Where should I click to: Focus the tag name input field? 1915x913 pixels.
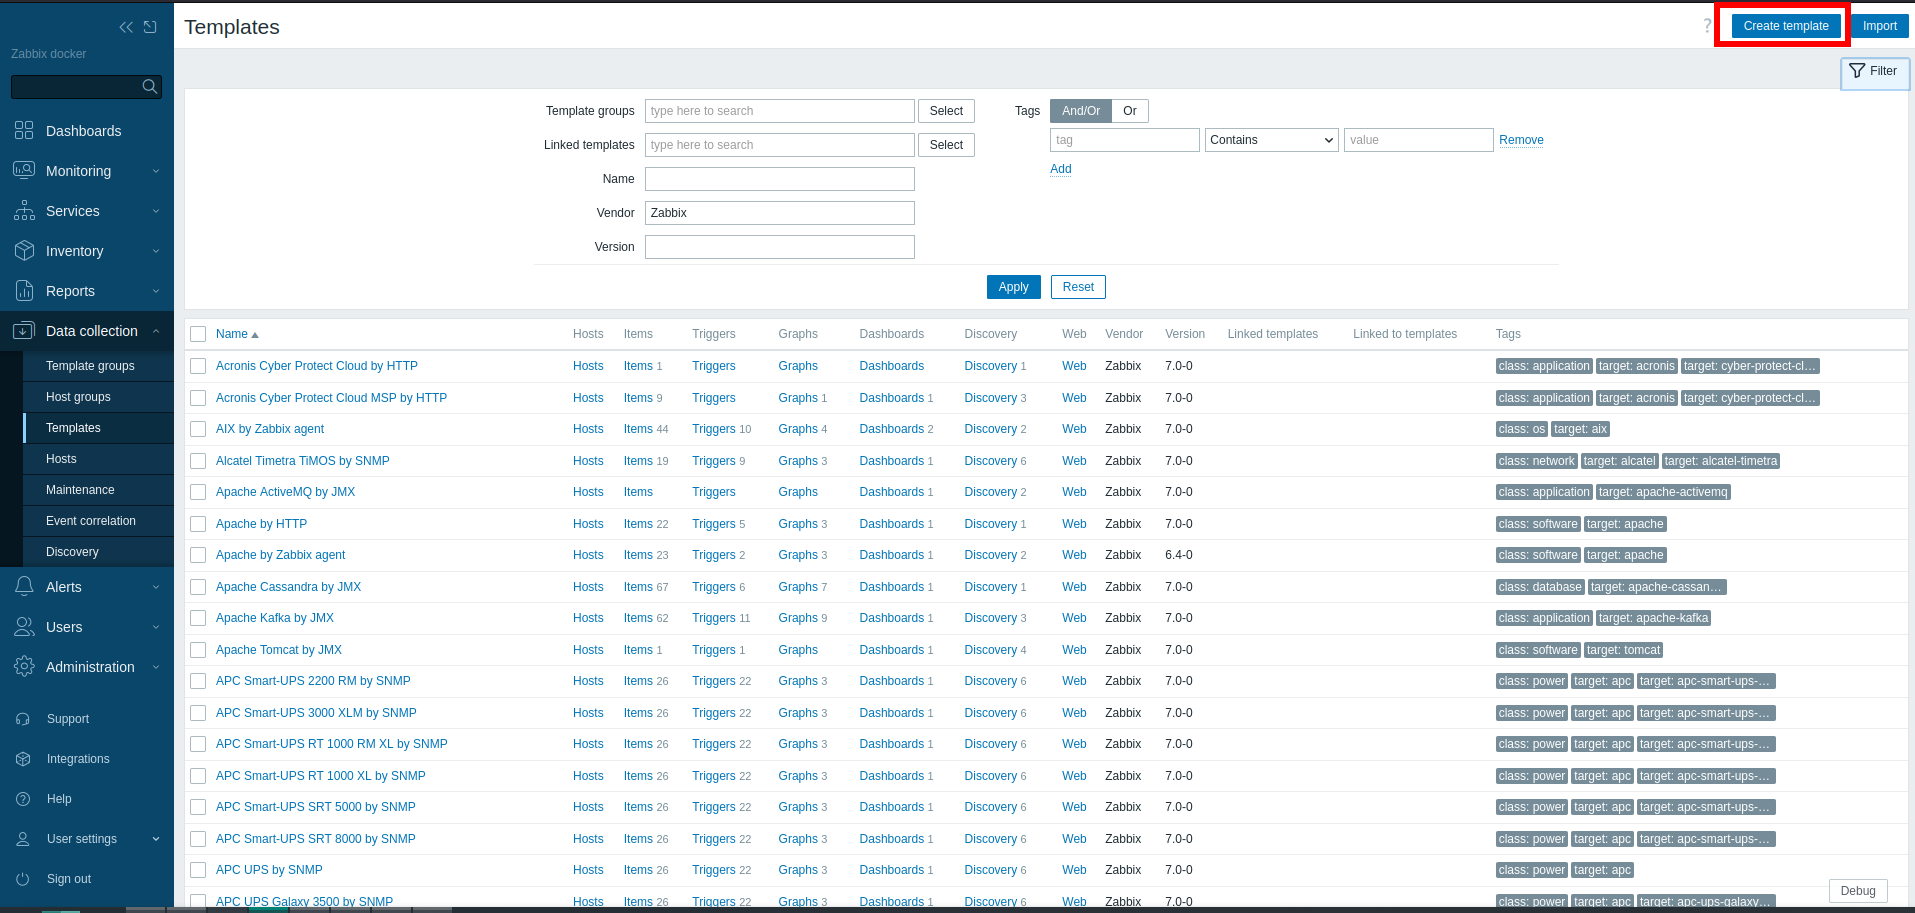click(1124, 140)
